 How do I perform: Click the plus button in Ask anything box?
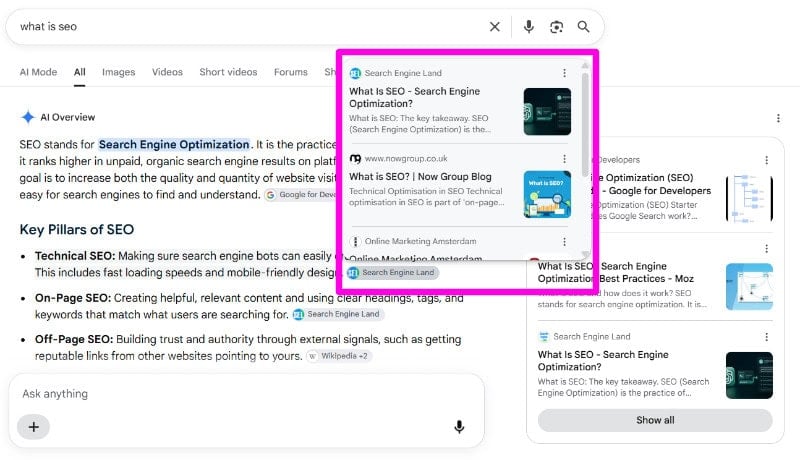(34, 427)
